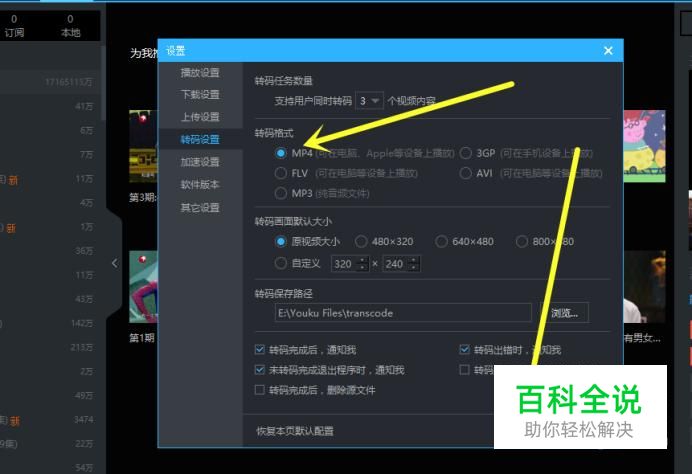Select the 3GP format radio button
The height and width of the screenshot is (474, 692).
[x=465, y=153]
